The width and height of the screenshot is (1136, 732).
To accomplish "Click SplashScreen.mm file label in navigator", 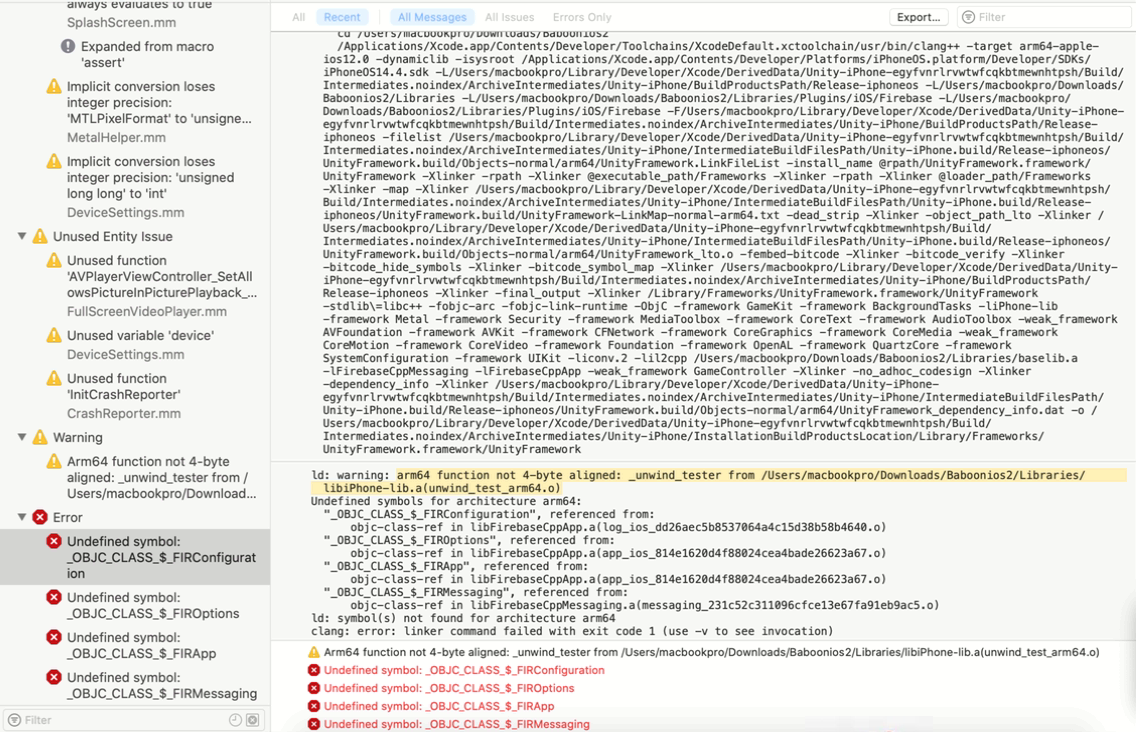I will [121, 22].
